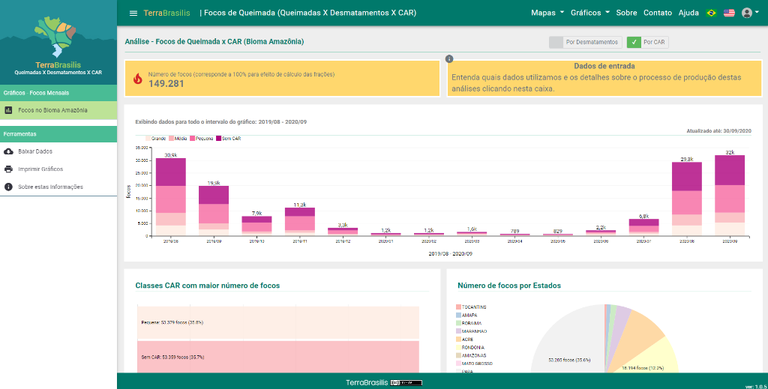Select Focos no Bioma Amazônia in sidebar
Viewport: 768px width, 389px height.
click(x=58, y=110)
